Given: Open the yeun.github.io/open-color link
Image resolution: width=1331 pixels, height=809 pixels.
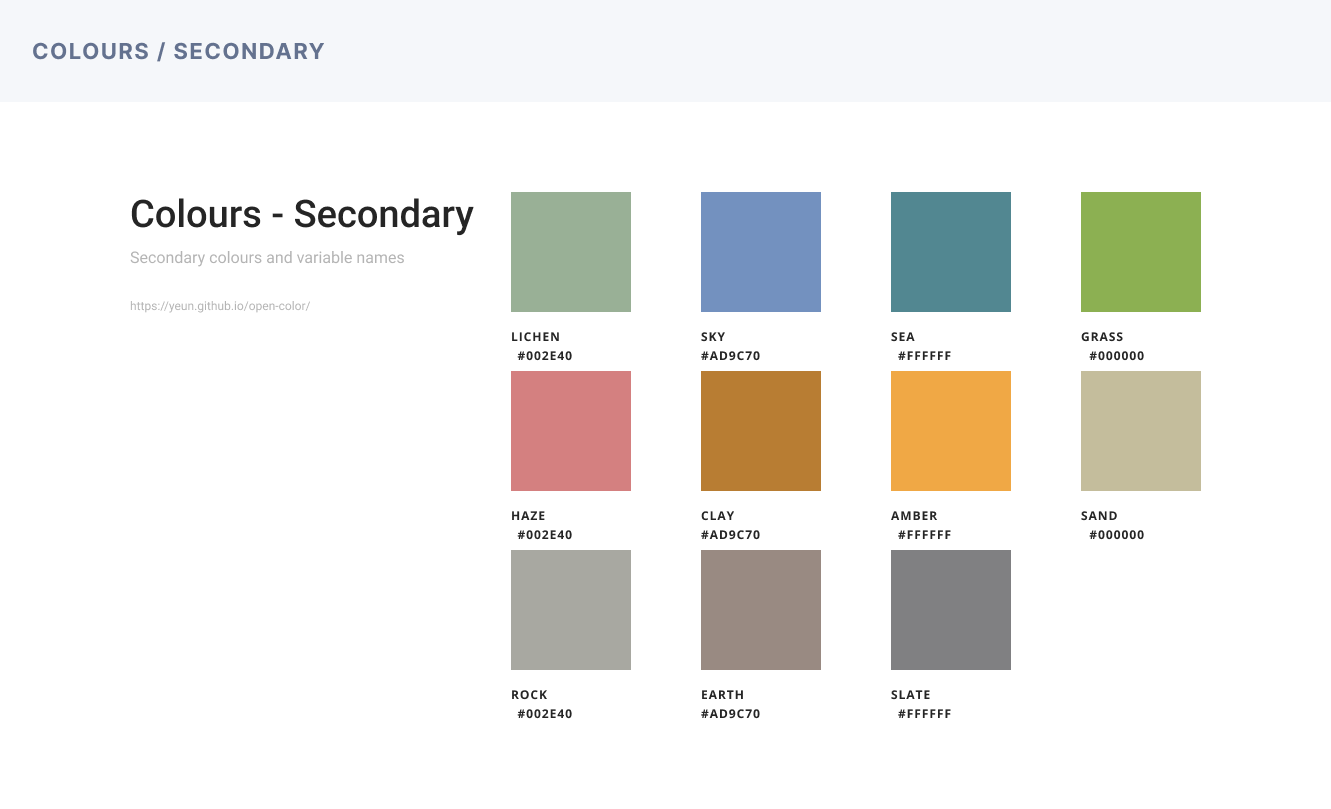Looking at the screenshot, I should coord(220,306).
